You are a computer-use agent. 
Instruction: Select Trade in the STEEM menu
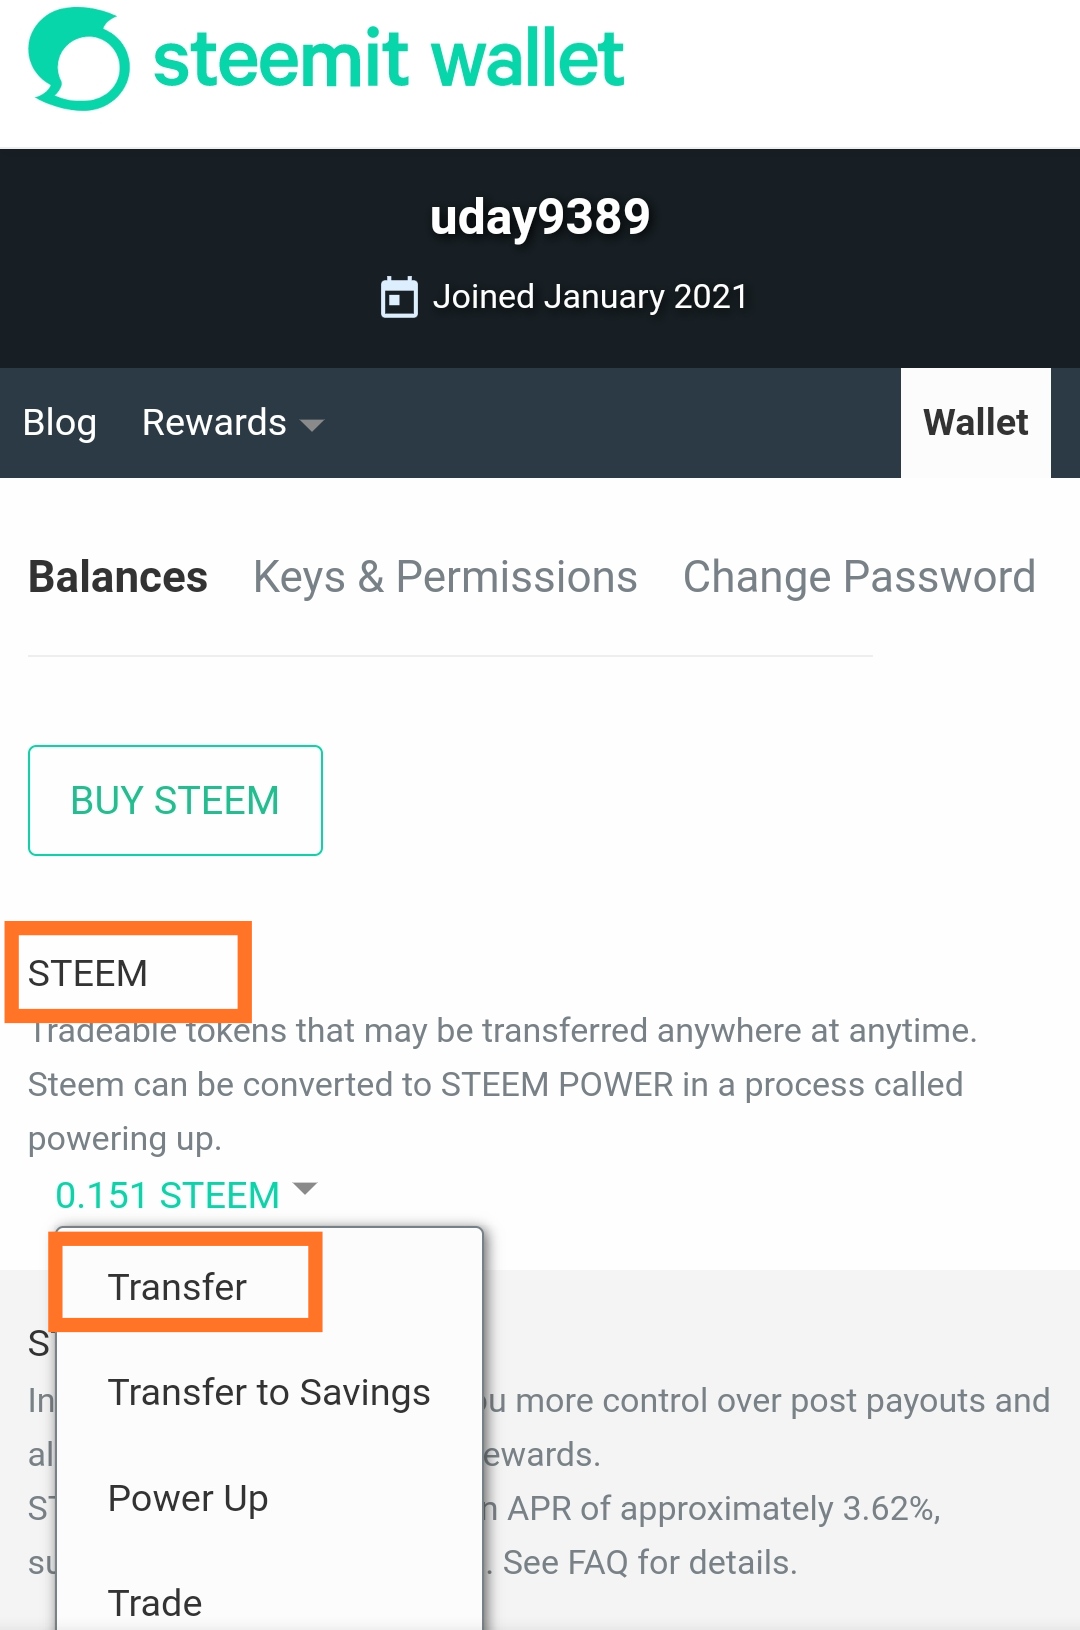point(155,1603)
